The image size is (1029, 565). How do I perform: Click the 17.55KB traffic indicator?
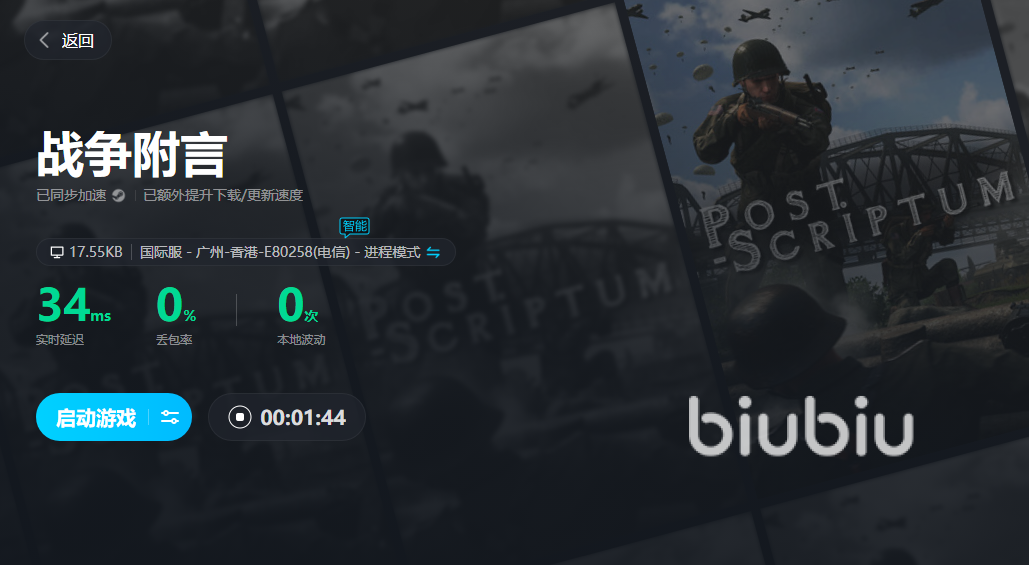[x=96, y=252]
